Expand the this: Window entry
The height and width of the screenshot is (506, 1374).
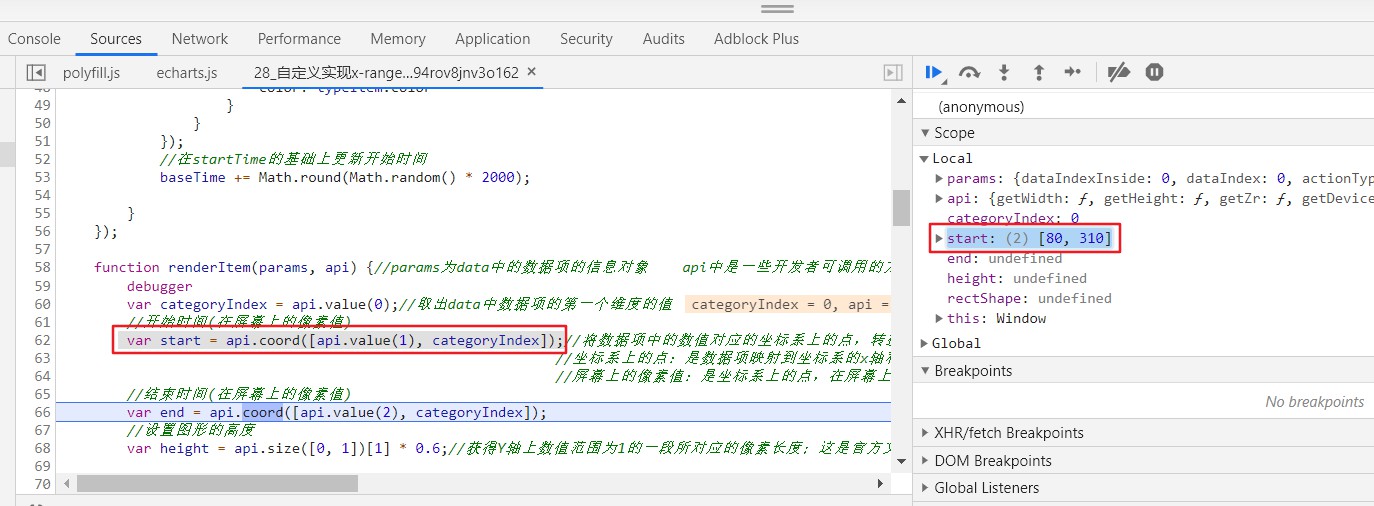[x=939, y=318]
